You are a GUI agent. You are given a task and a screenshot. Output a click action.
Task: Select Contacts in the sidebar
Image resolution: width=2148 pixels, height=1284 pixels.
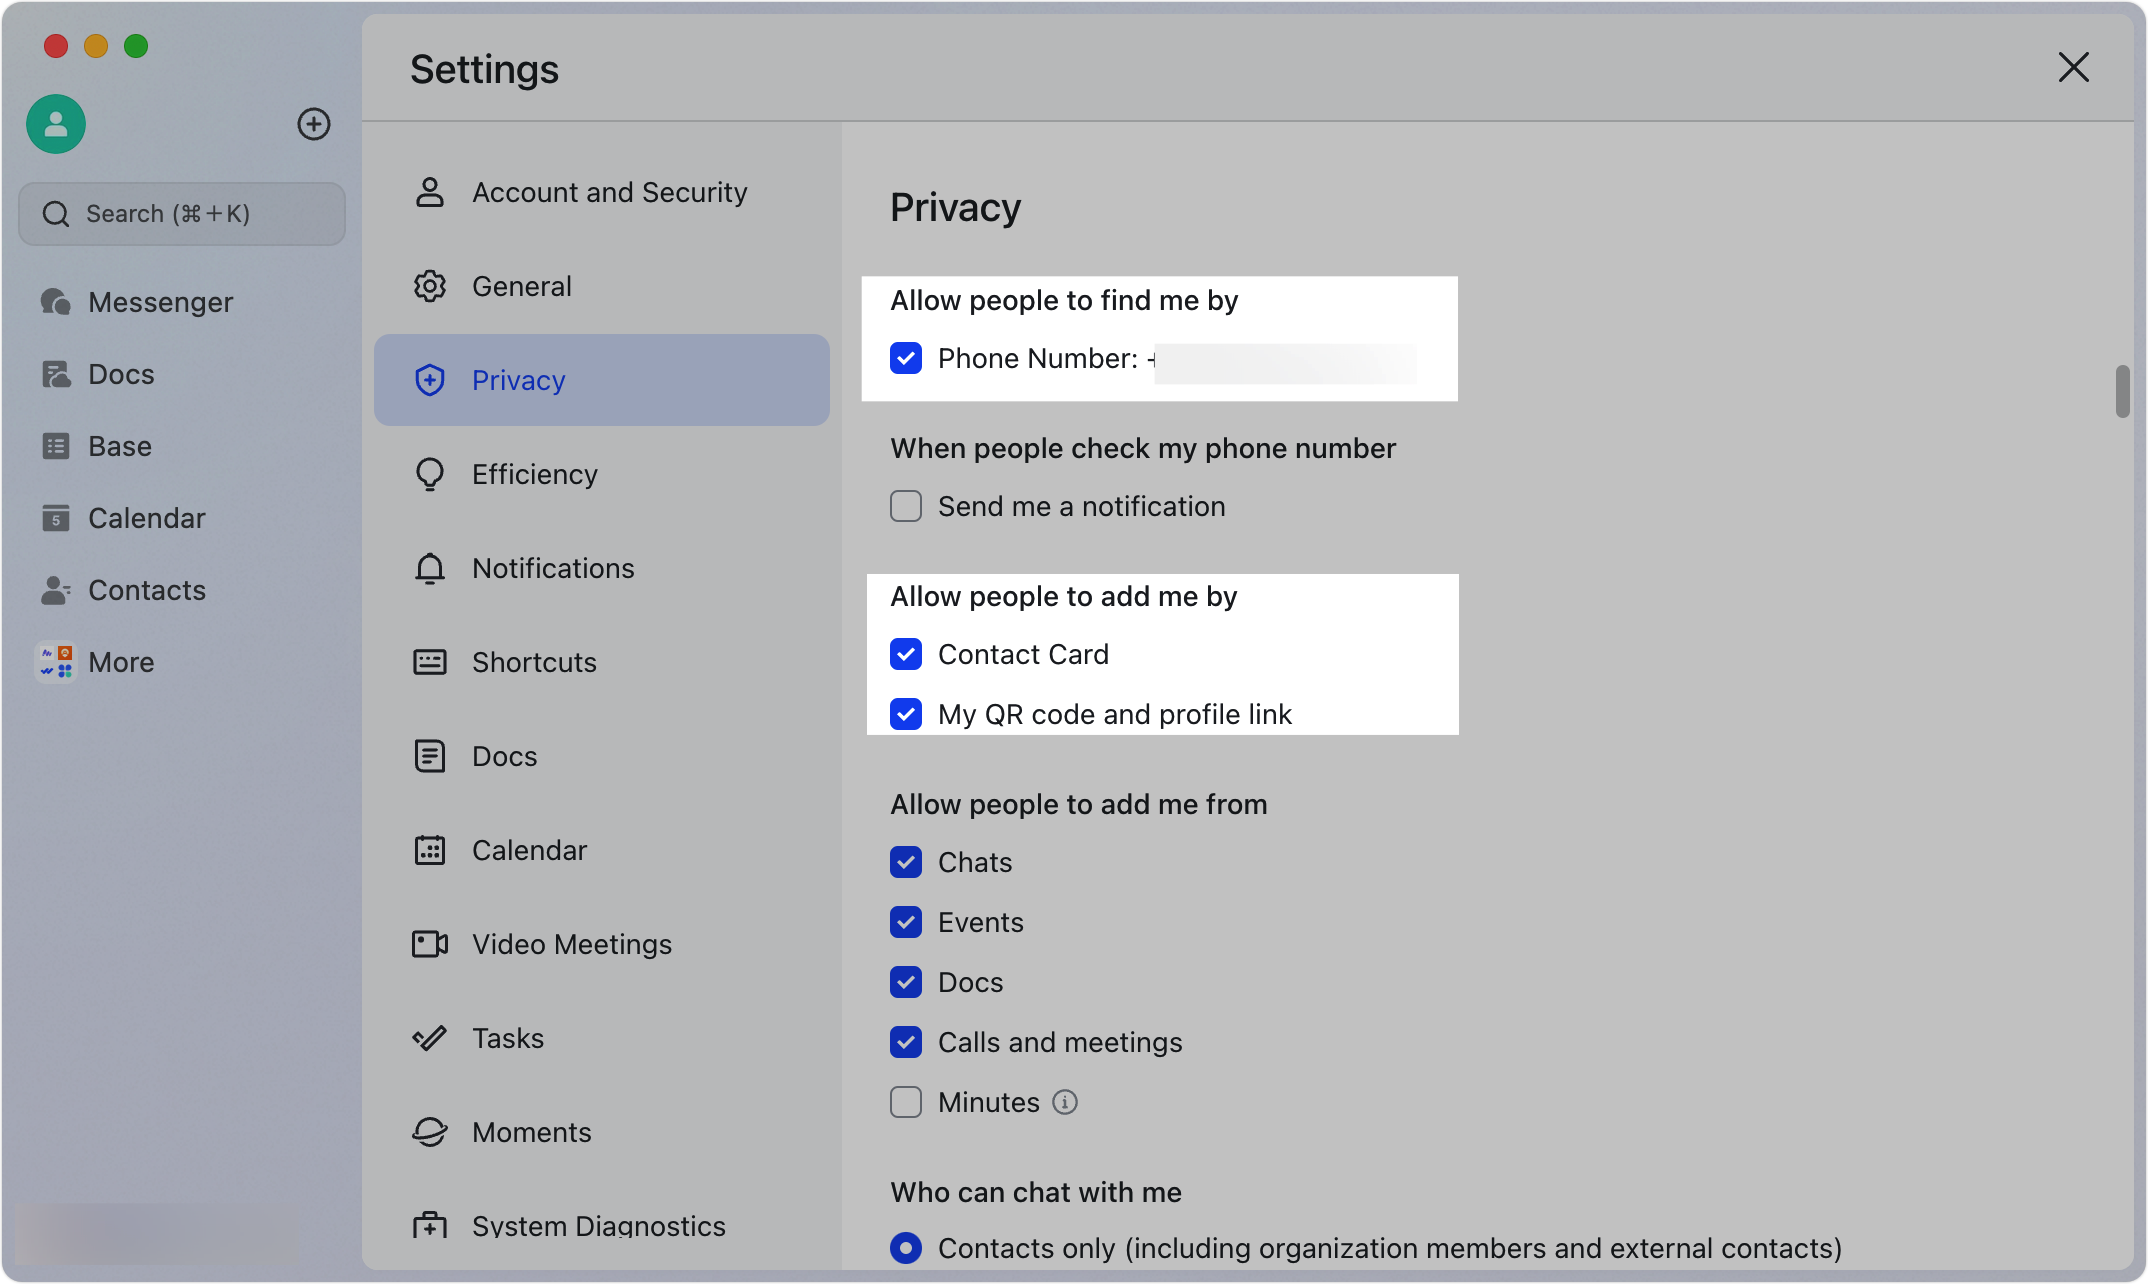(147, 589)
